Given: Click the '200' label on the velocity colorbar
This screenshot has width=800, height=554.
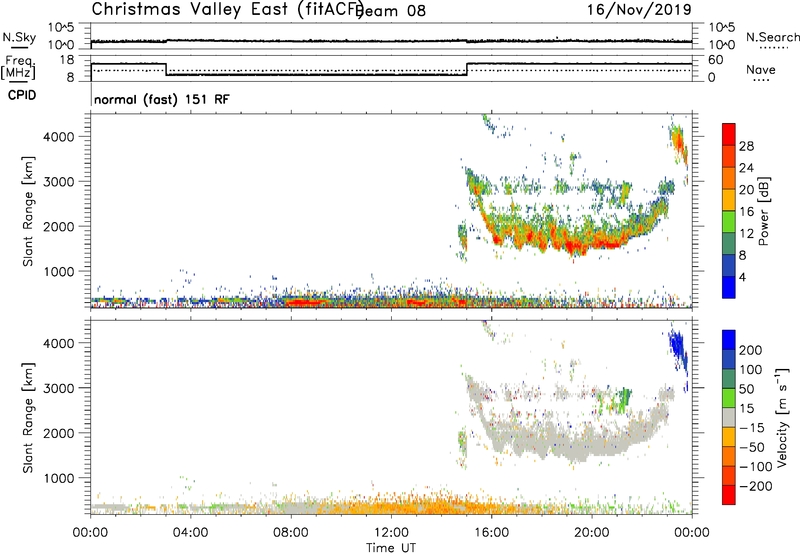Looking at the screenshot, I should tap(751, 350).
